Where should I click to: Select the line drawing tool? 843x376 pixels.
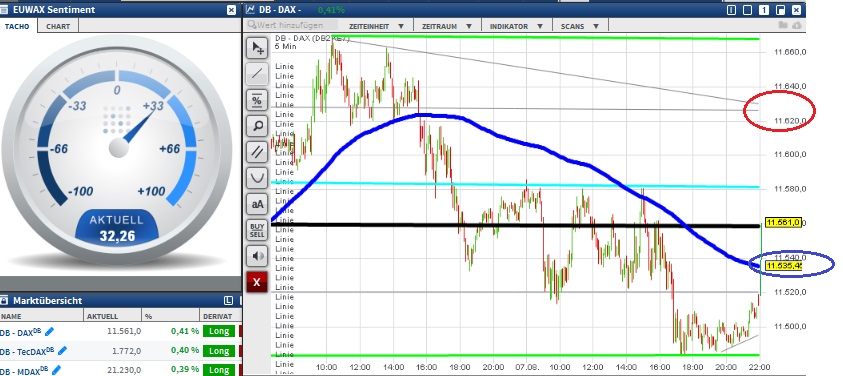[257, 74]
